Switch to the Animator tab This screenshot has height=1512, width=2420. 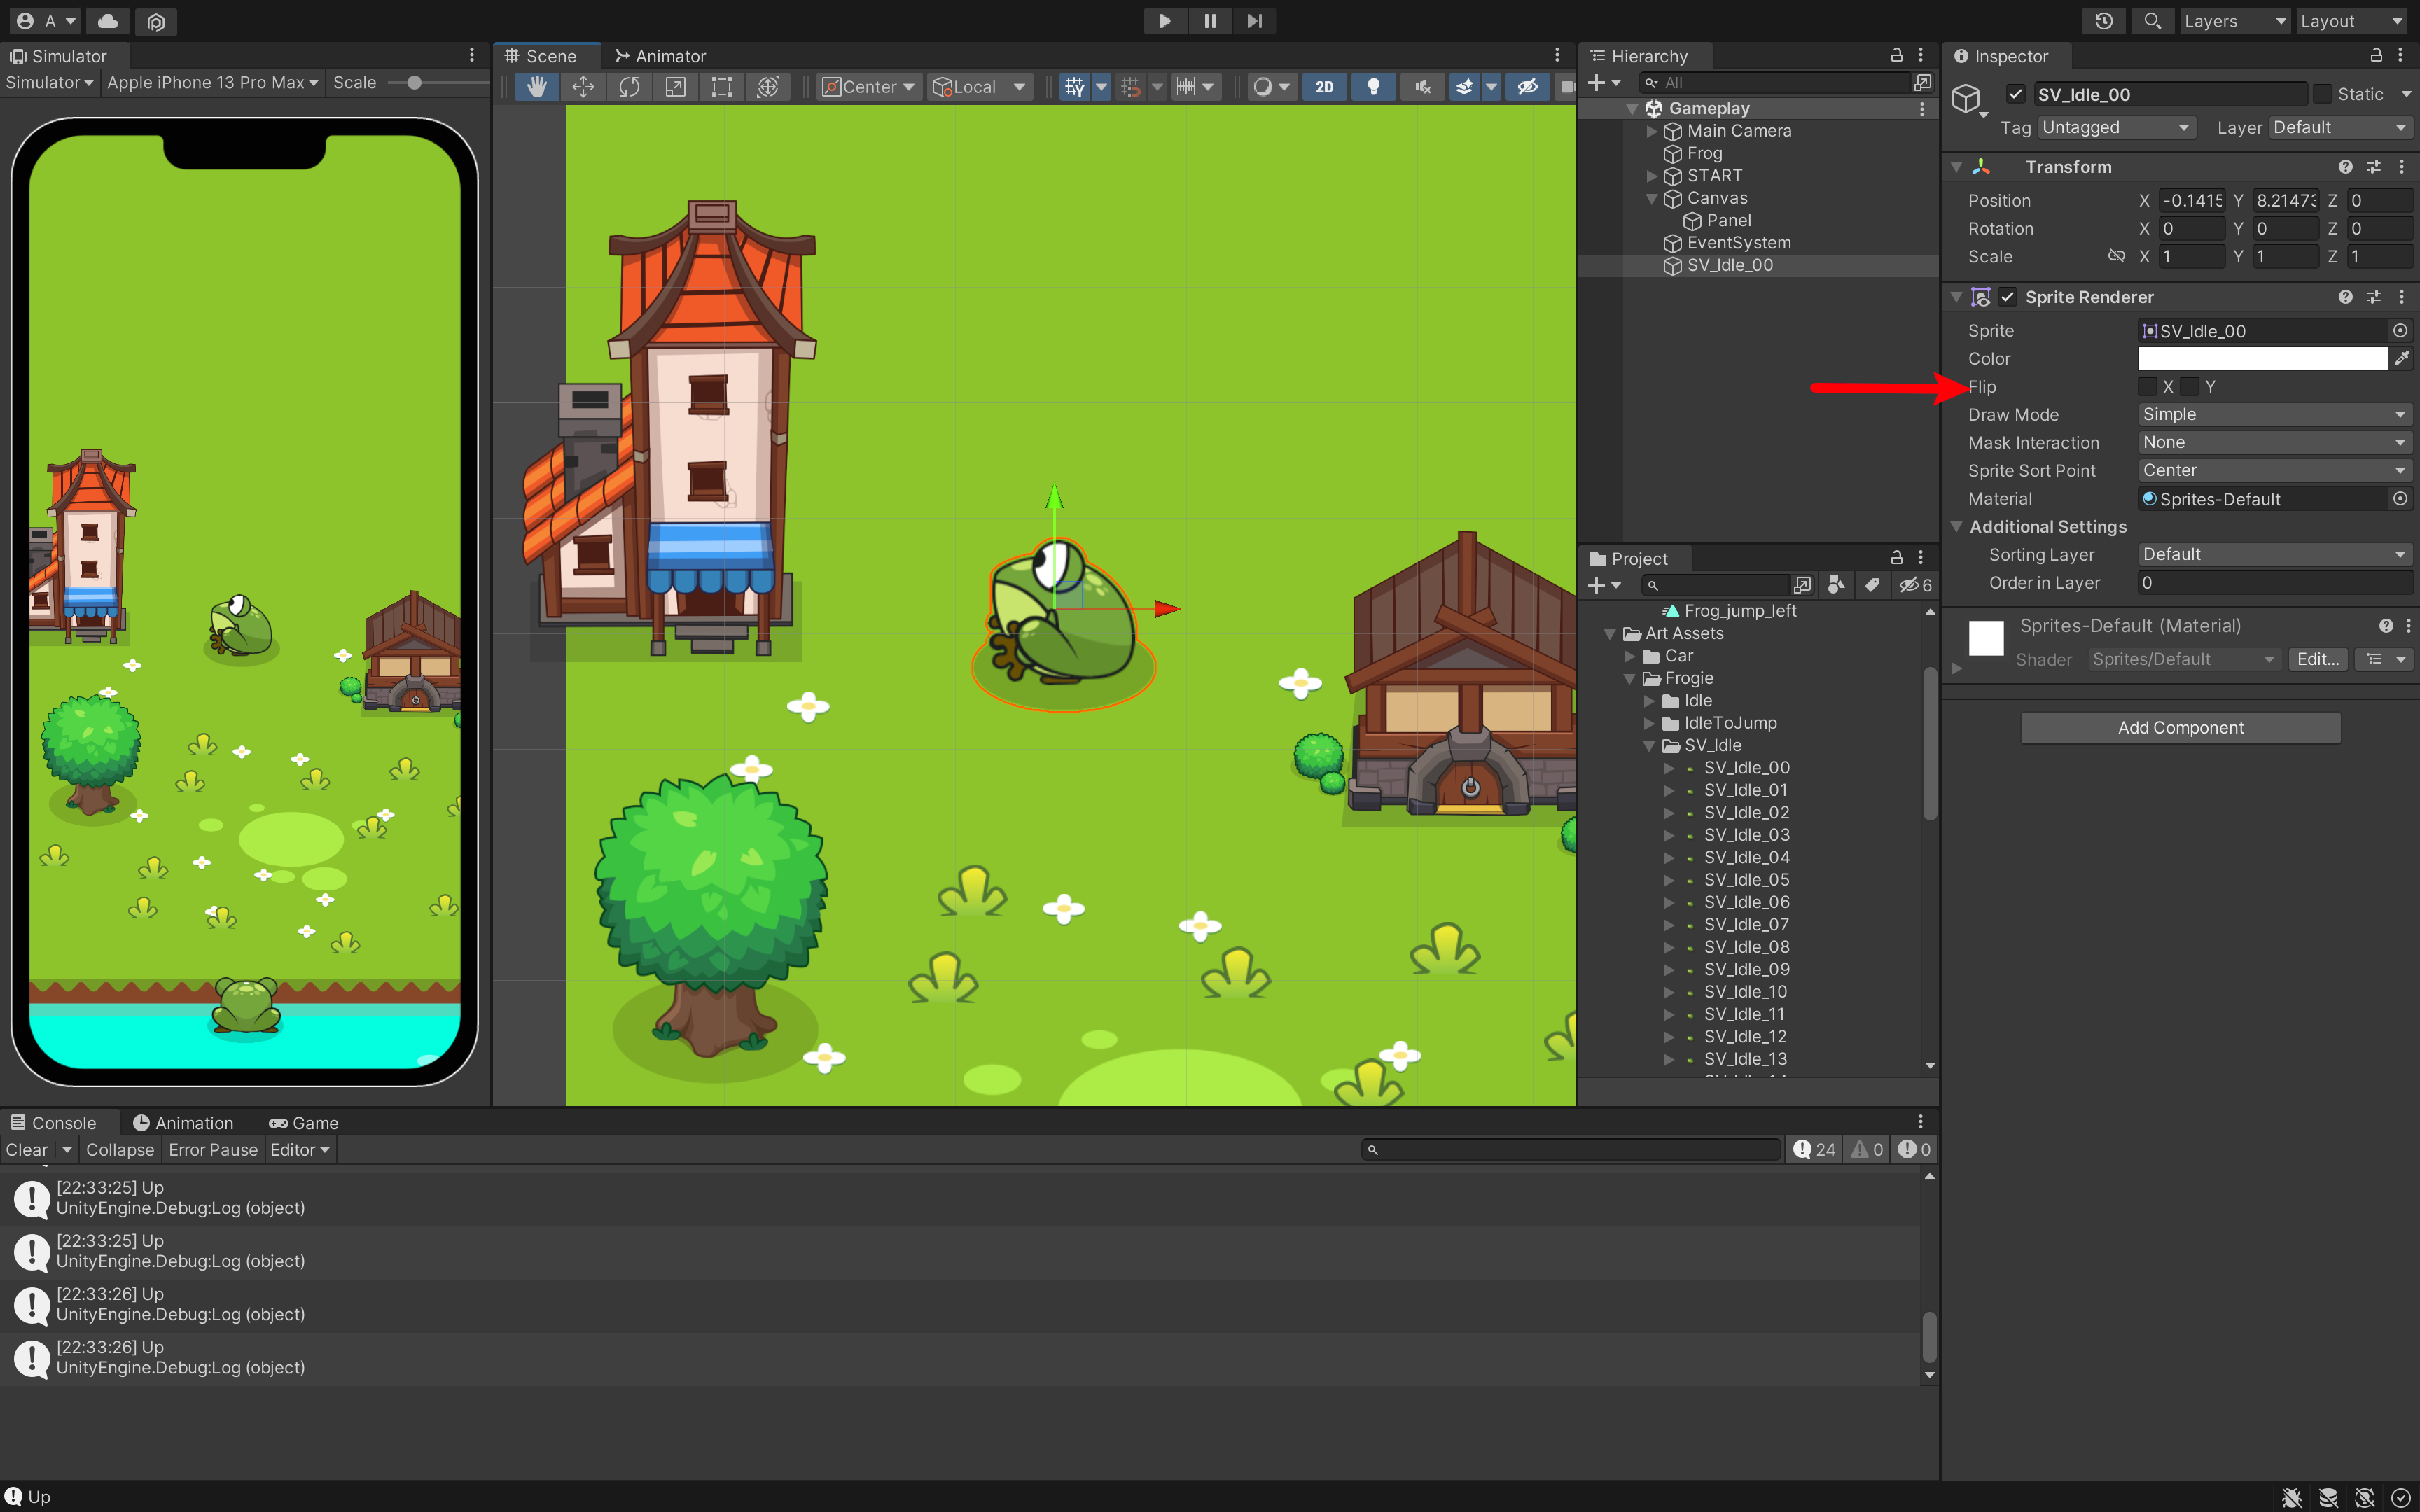[x=661, y=56]
